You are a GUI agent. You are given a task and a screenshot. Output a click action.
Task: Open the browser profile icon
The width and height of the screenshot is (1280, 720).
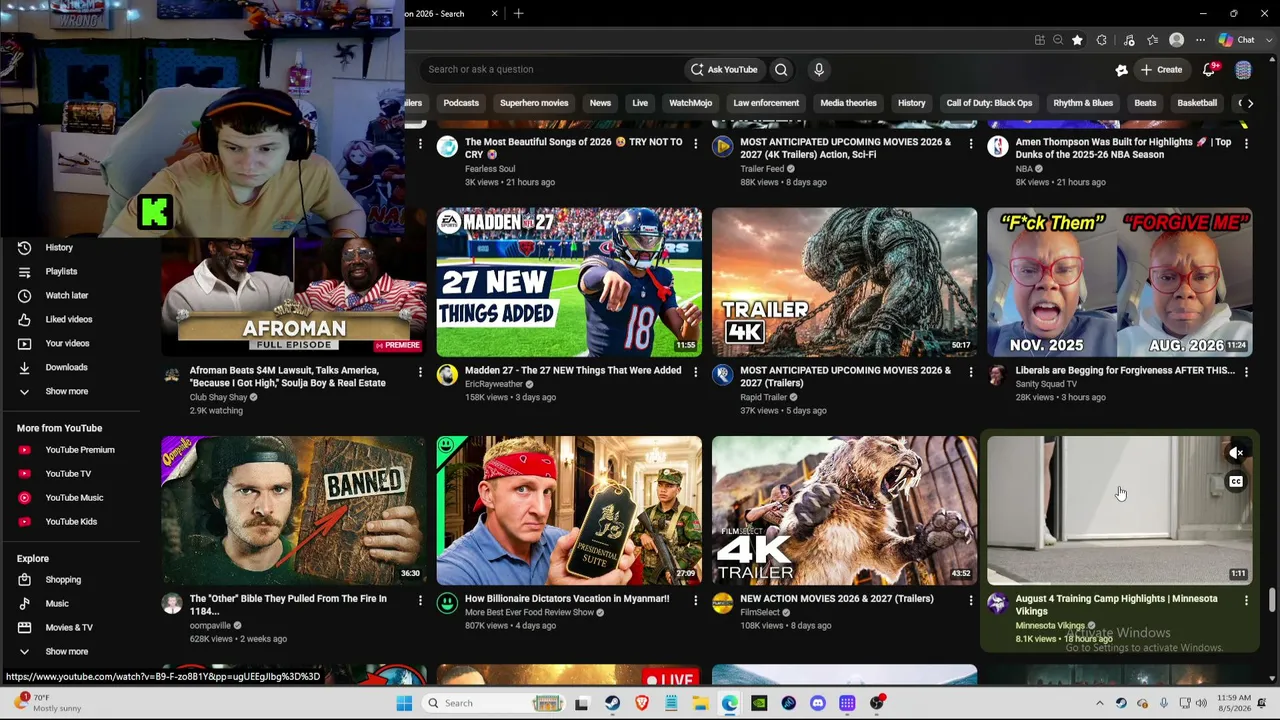coord(1176,40)
